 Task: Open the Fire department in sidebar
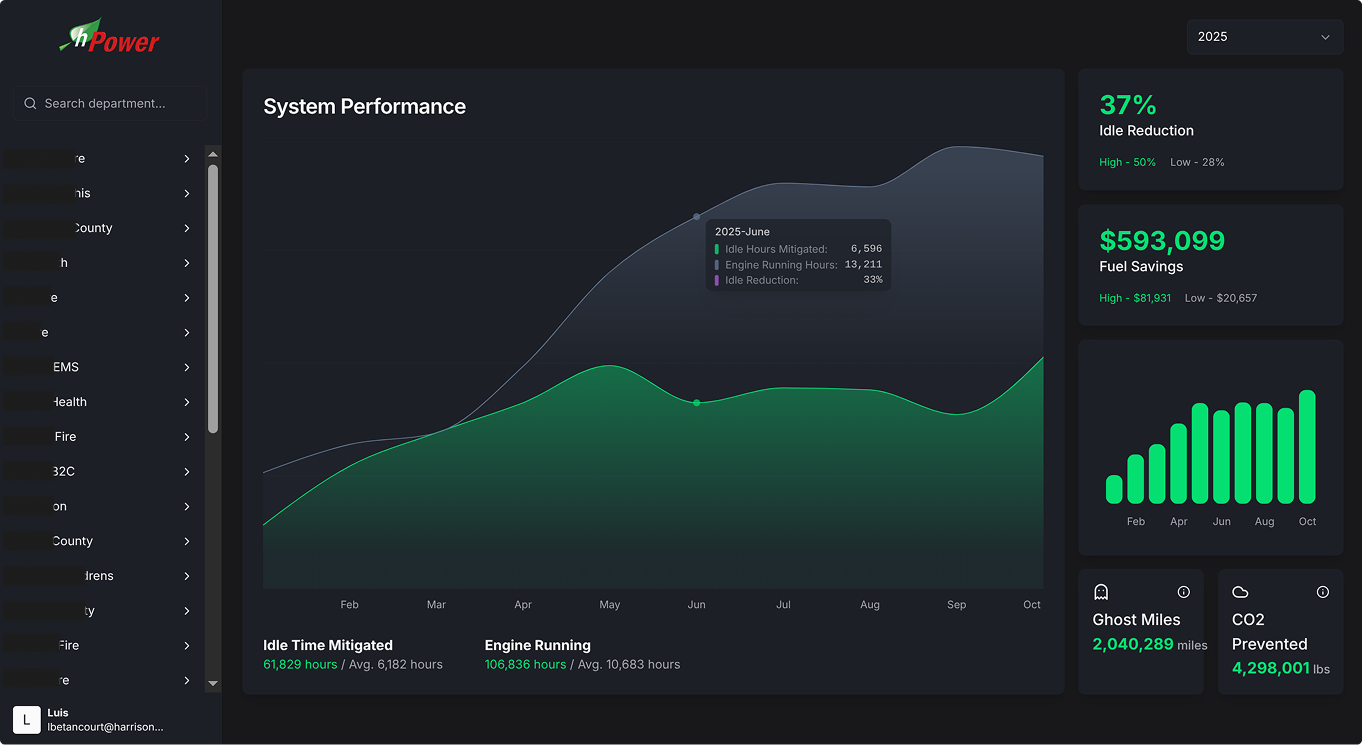click(100, 436)
